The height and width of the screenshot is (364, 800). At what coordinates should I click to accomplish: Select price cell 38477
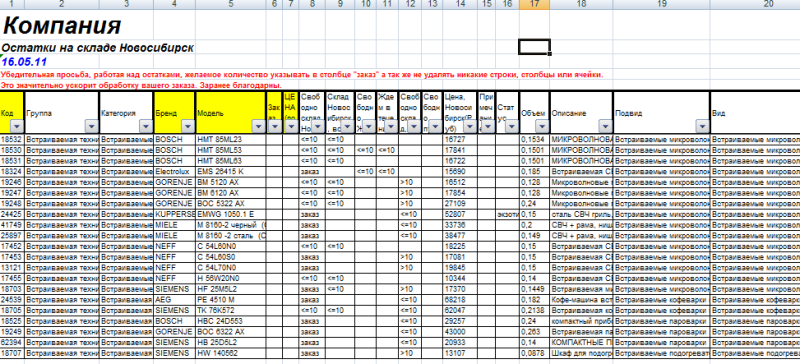tap(460, 235)
